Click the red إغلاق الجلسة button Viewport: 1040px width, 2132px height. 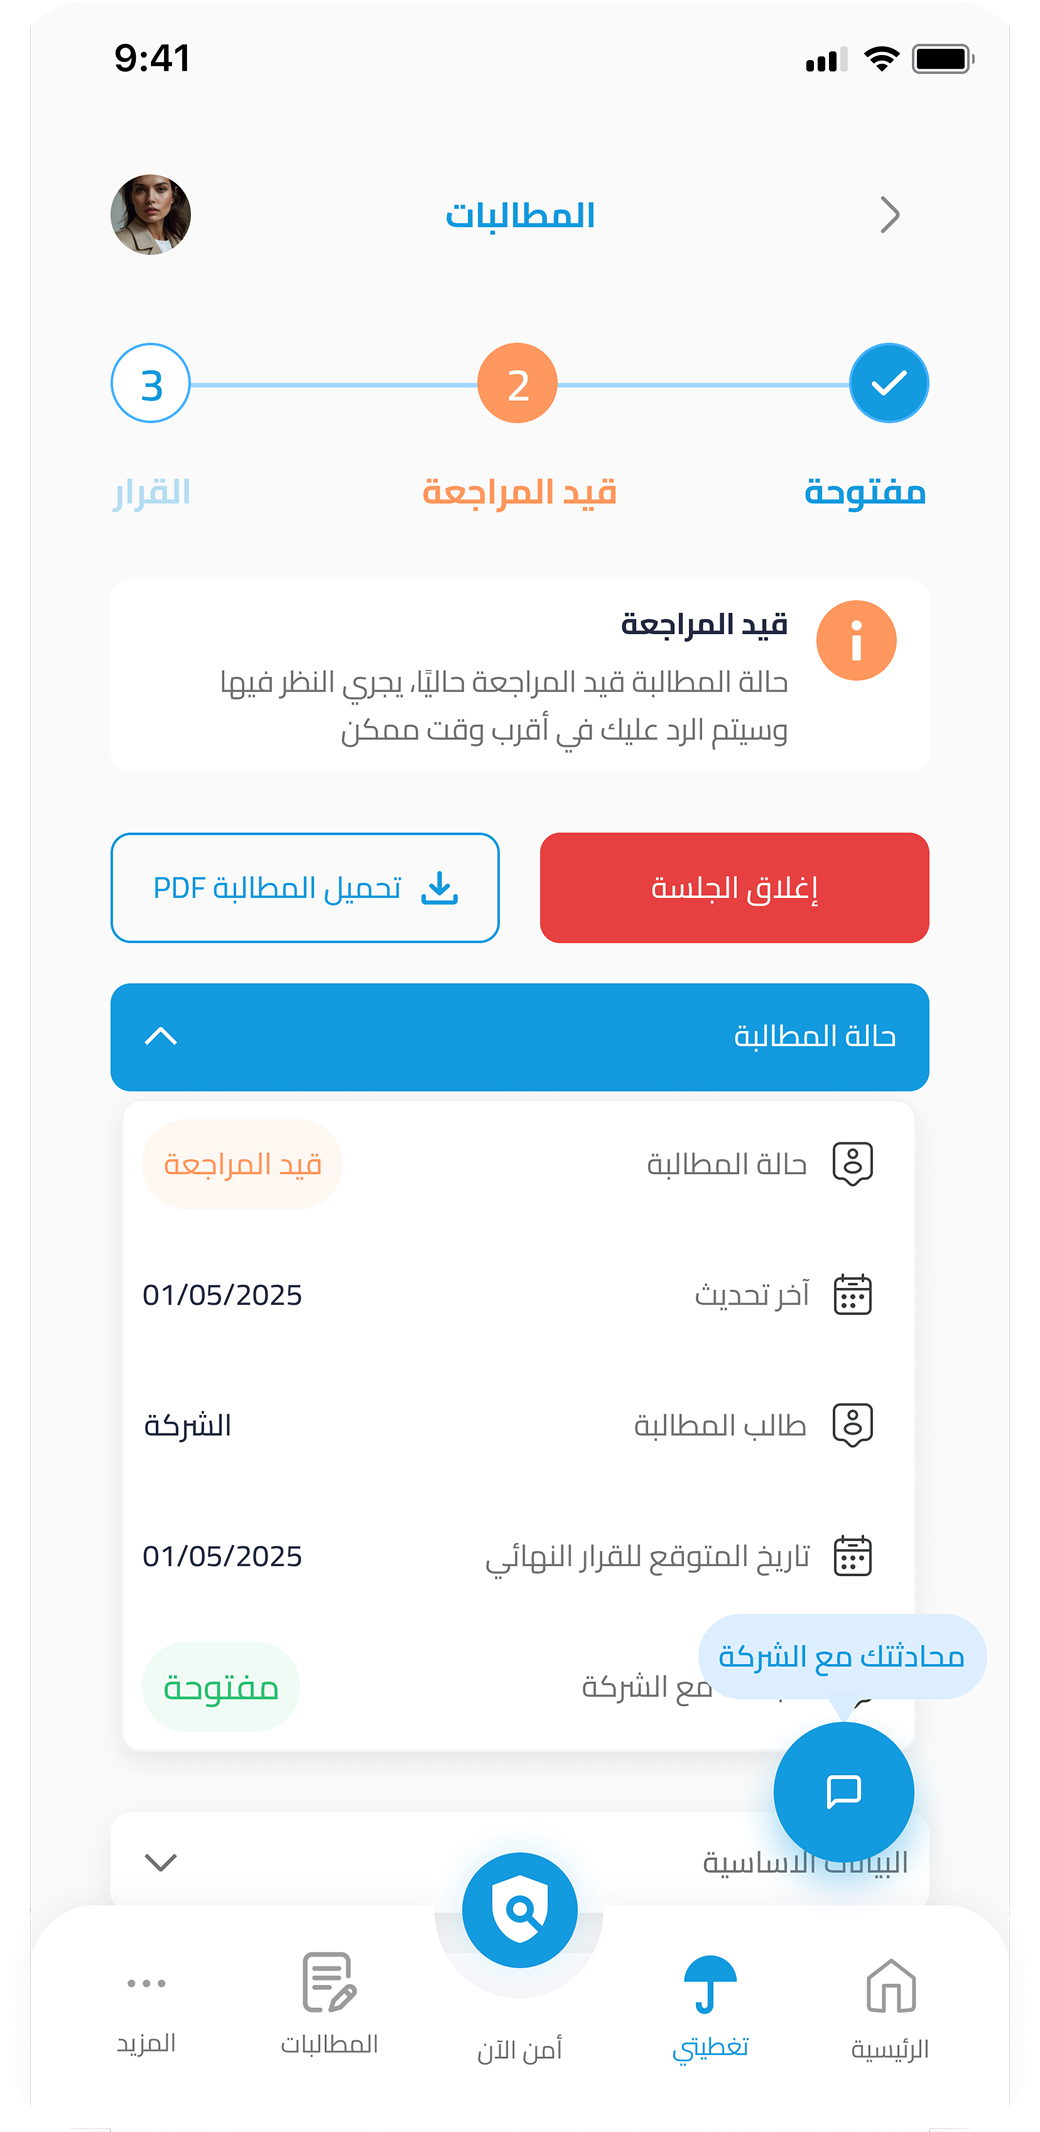pyautogui.click(x=735, y=888)
